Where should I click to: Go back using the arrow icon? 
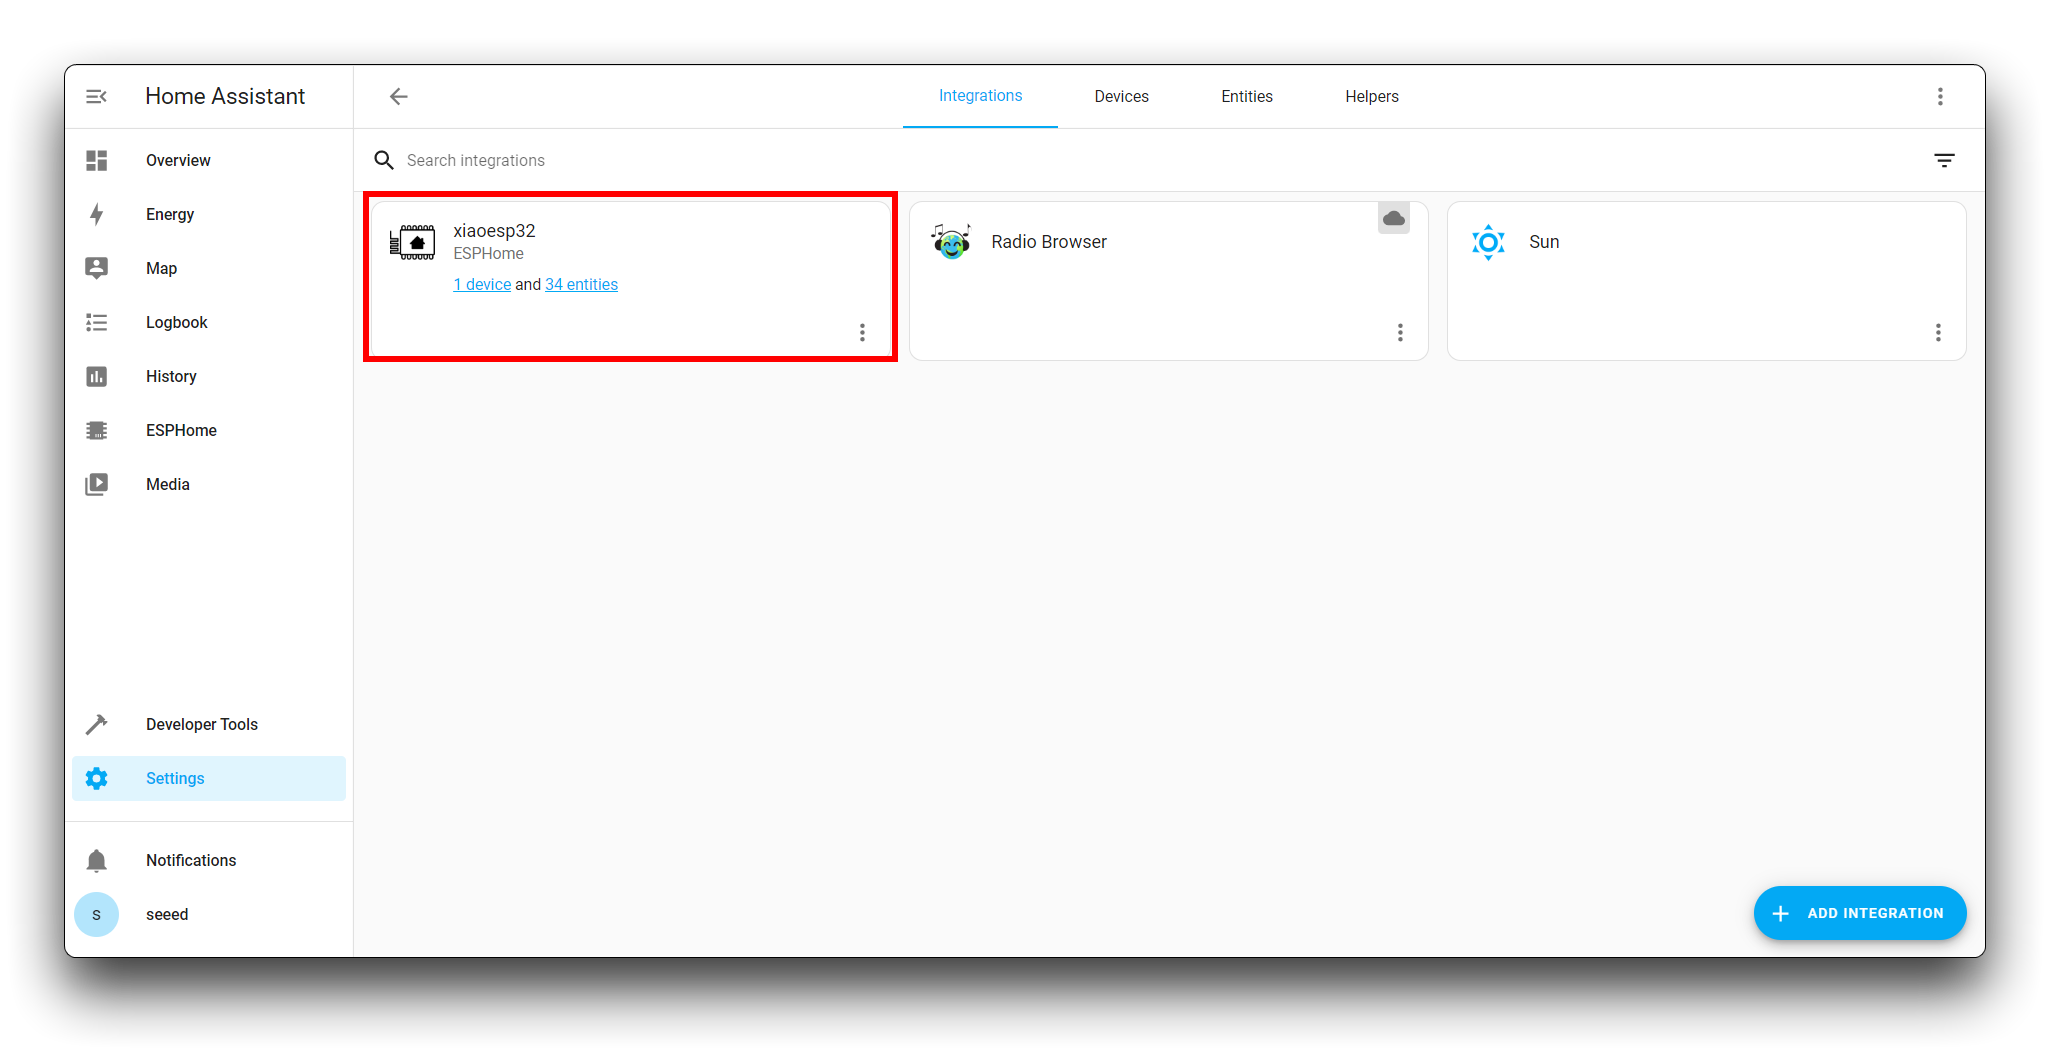398,96
